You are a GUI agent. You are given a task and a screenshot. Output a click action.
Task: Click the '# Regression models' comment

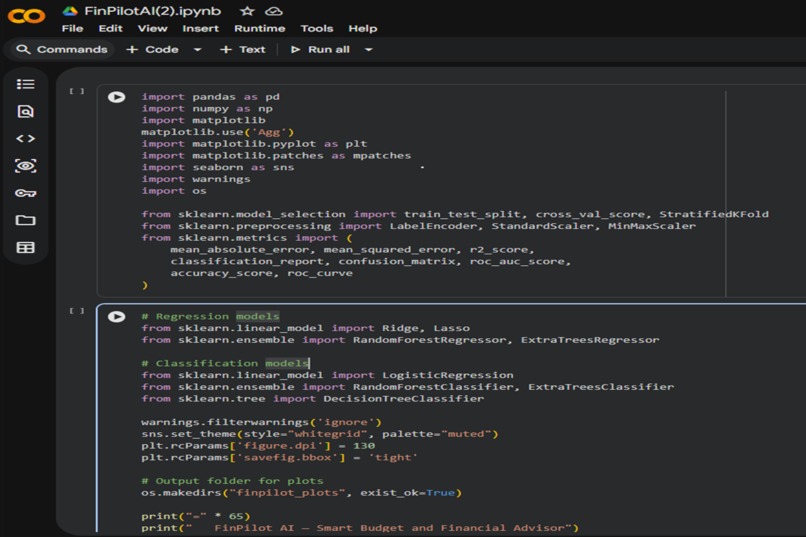tap(211, 316)
